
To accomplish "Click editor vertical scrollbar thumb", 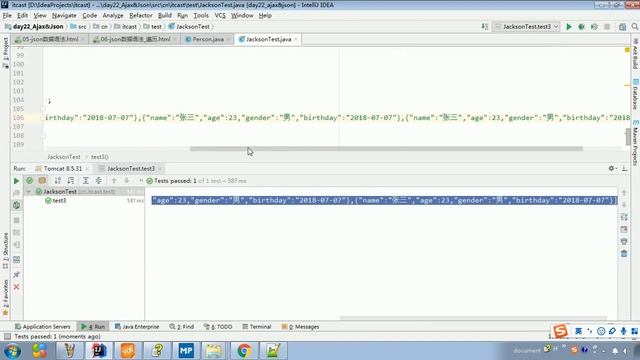I will [628, 137].
